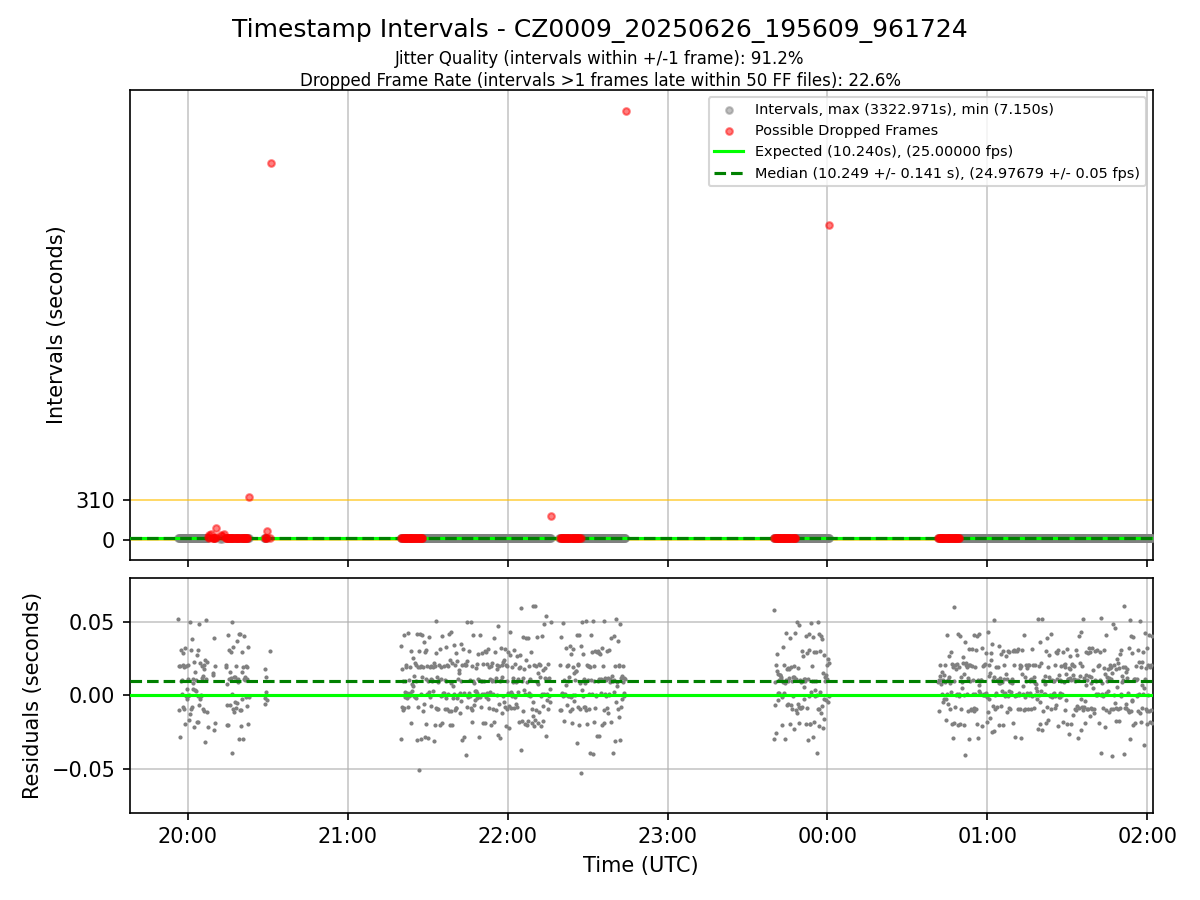Click the 00:00 time tick label
Viewport: 1200px width, 900px height.
[828, 835]
